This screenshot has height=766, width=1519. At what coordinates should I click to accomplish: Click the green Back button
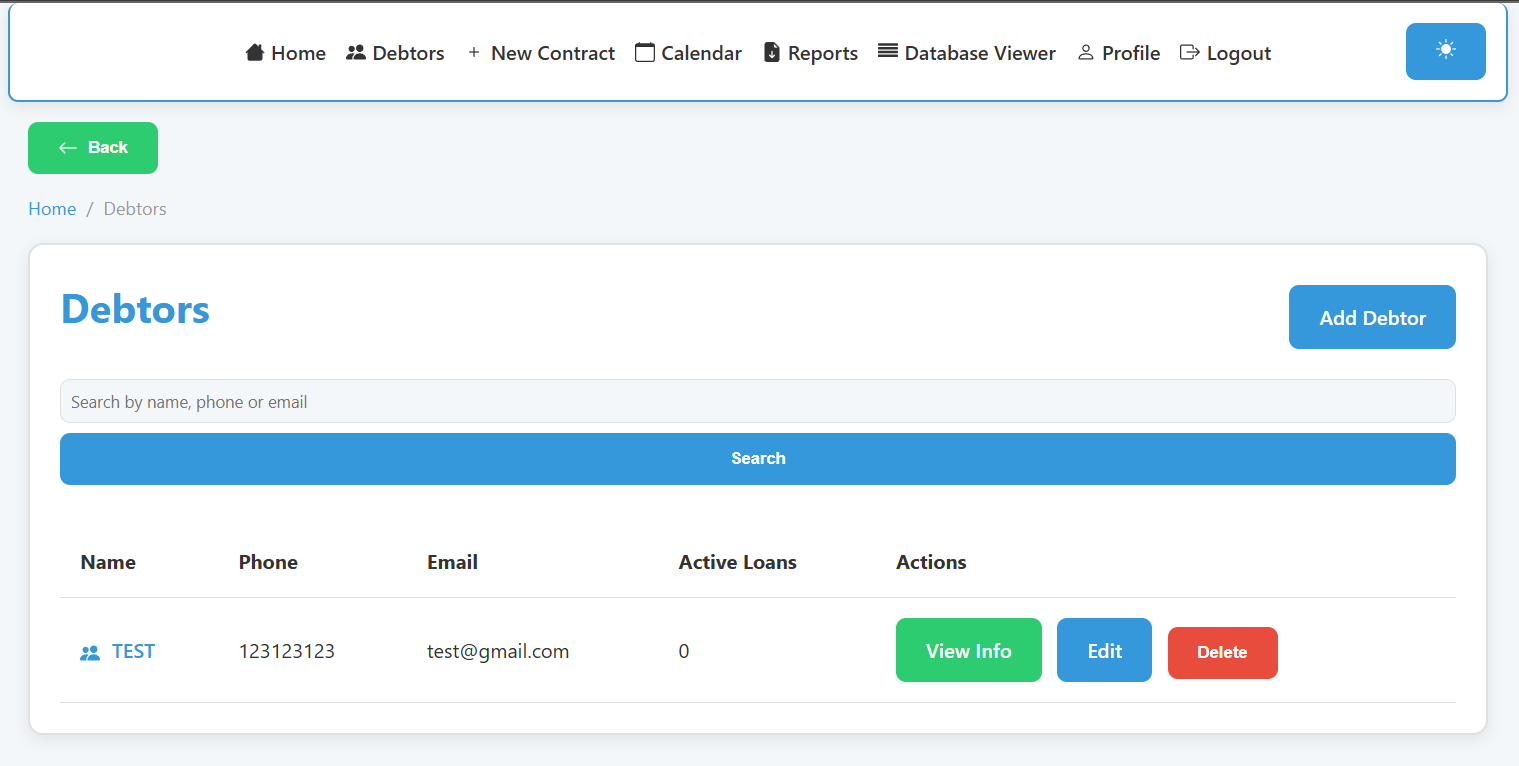coord(93,148)
